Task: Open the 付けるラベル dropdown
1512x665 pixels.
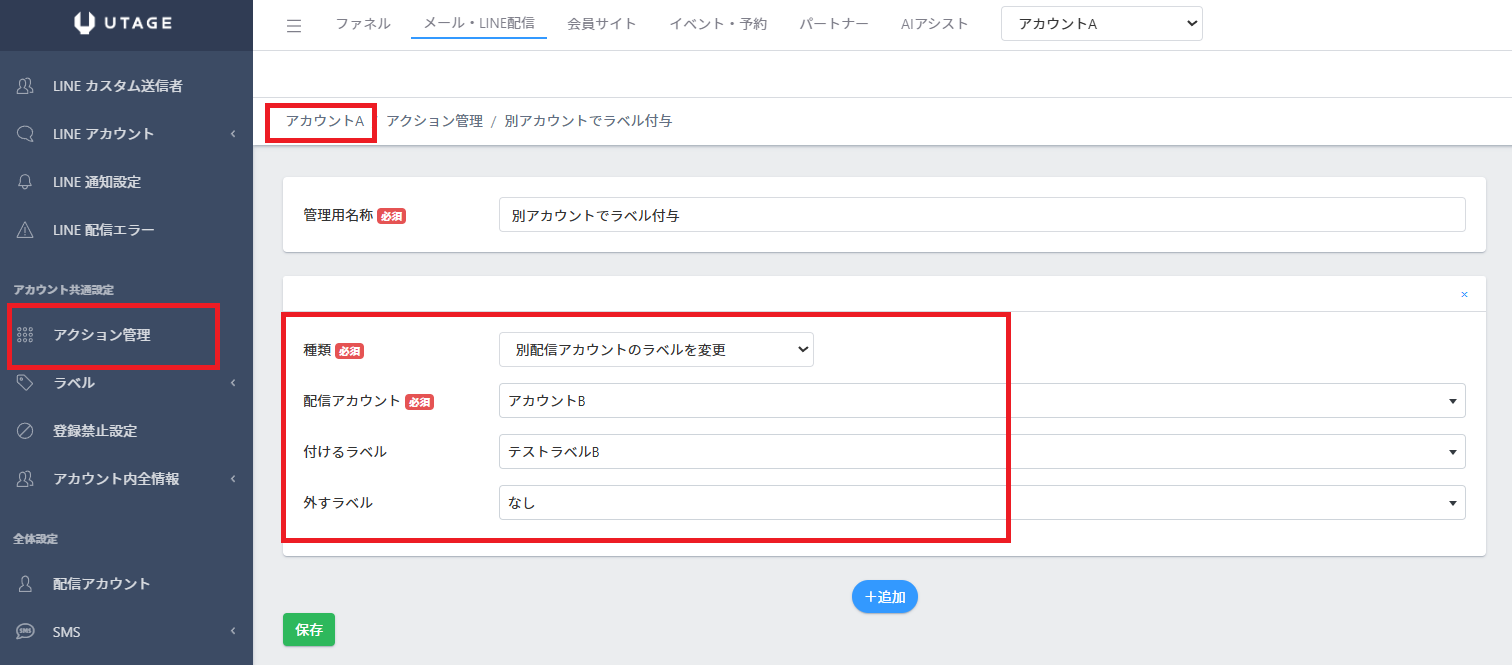Action: (x=982, y=451)
